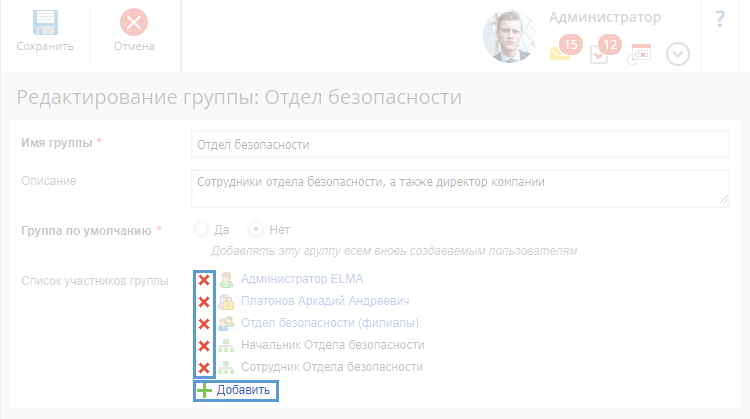
Task: Open help via the question mark icon
Action: [x=720, y=19]
